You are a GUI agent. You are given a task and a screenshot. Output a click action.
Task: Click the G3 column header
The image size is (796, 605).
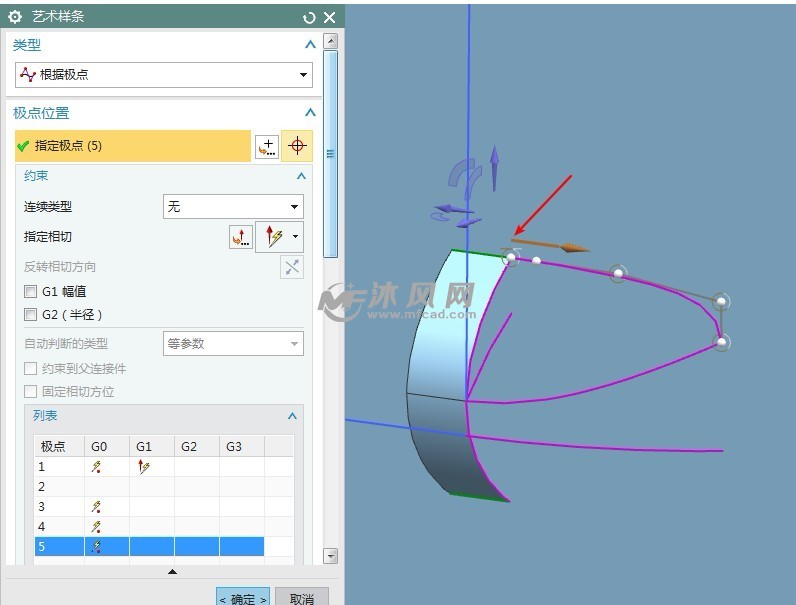tap(242, 446)
